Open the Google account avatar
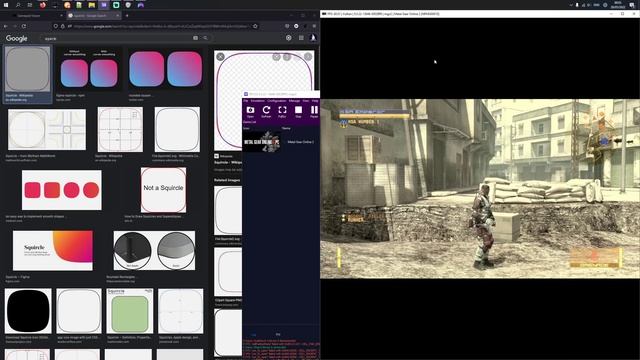 (313, 38)
